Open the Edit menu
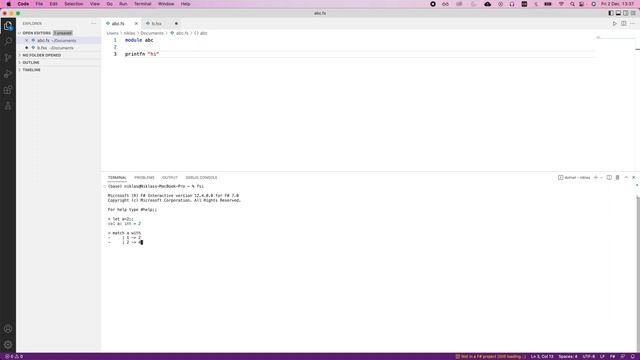 53,4
